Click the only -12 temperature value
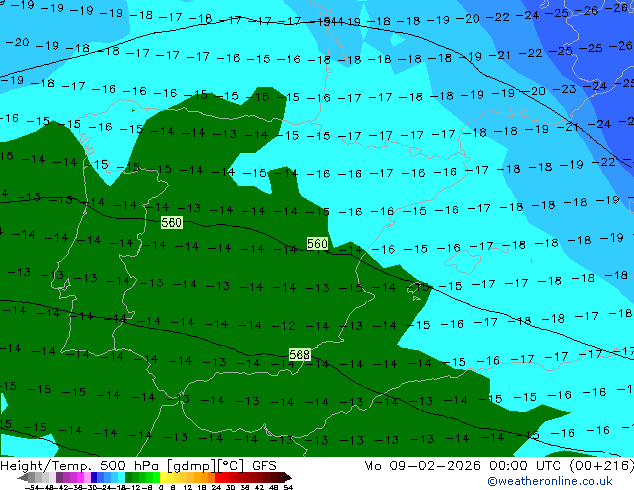This screenshot has width=634, height=490. (283, 326)
